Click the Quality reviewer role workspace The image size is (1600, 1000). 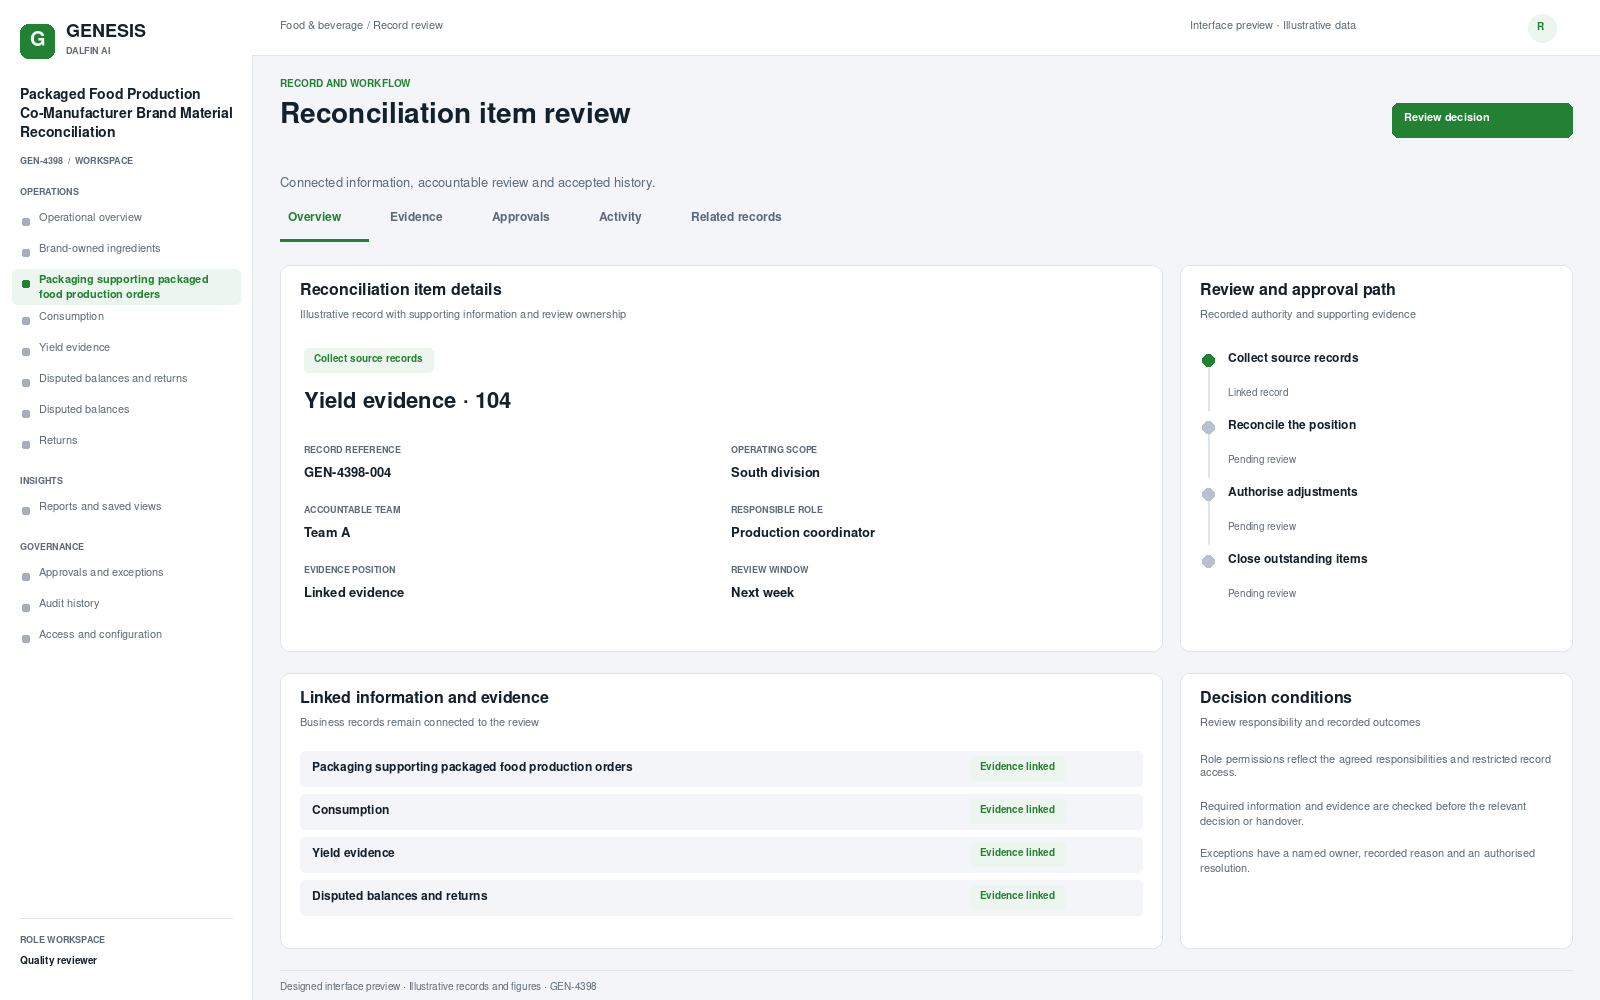[58, 961]
